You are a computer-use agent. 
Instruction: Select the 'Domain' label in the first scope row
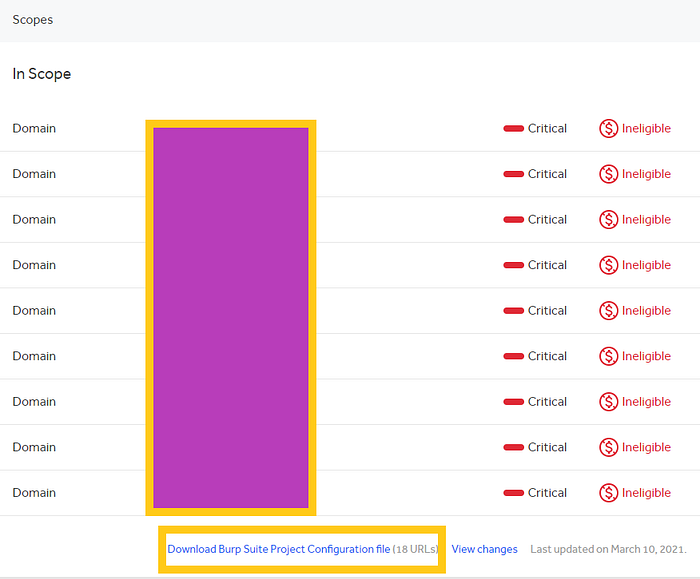tap(34, 129)
